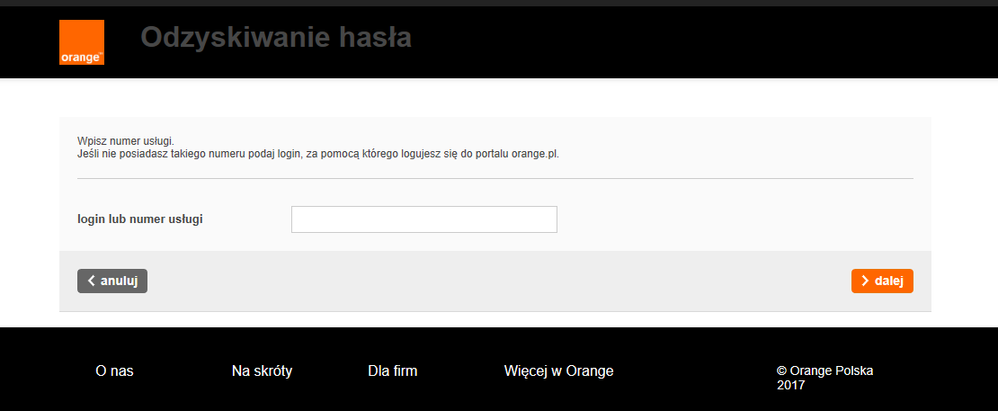Click the 'Wpisz numer usługi.' instruction text
Viewport: 998px width, 411px height.
pyautogui.click(x=125, y=141)
